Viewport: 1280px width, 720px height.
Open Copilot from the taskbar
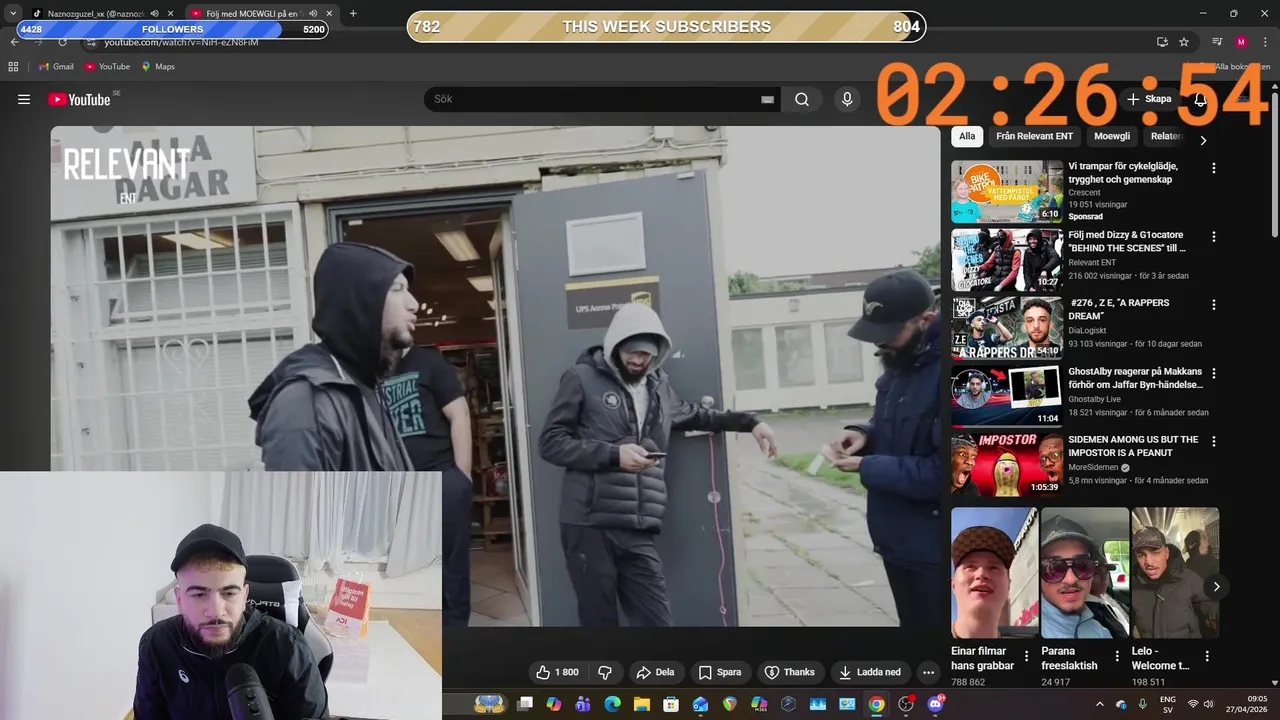[554, 704]
